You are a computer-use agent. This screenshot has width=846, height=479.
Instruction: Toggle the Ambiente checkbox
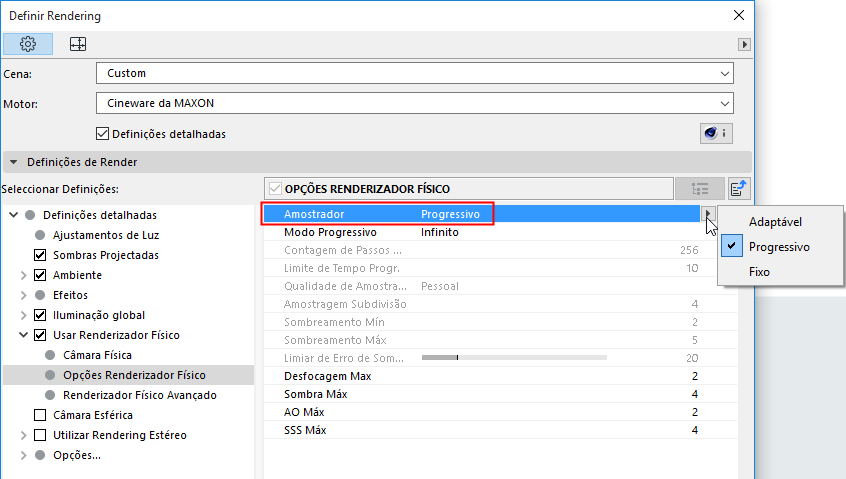click(x=40, y=275)
